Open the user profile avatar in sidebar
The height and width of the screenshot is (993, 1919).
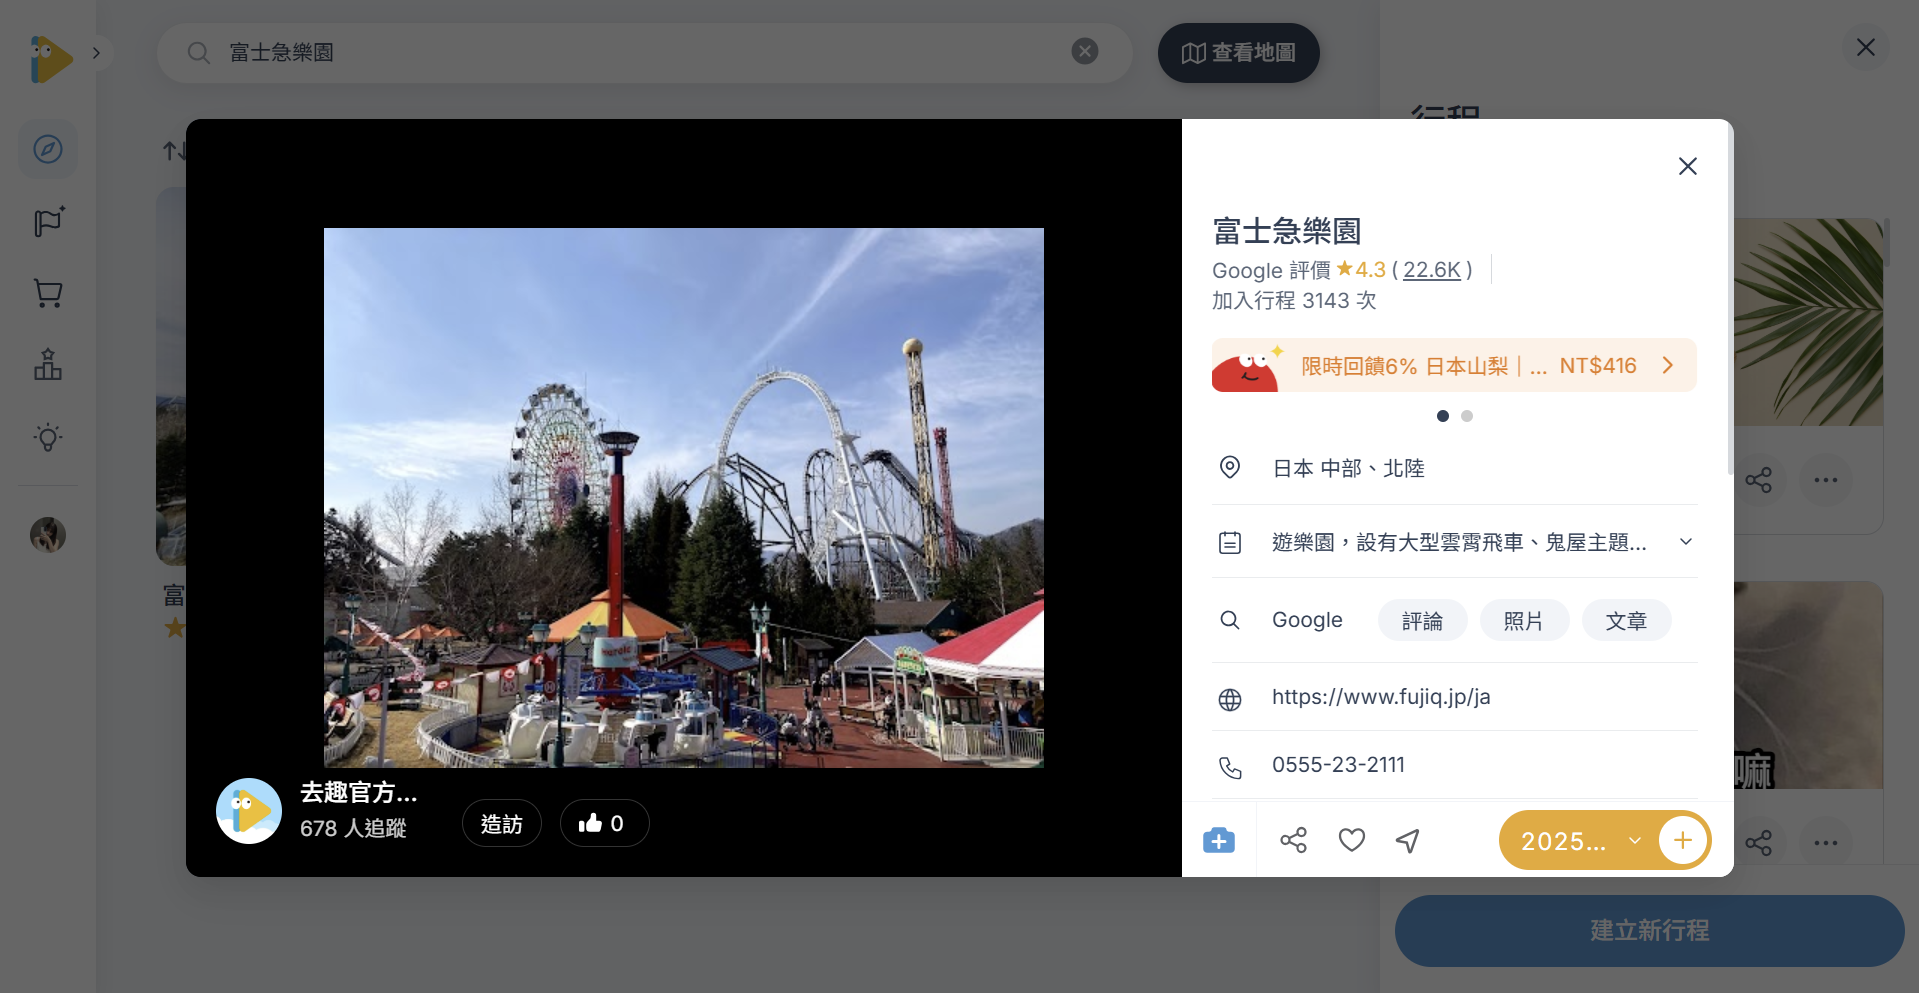tap(48, 535)
